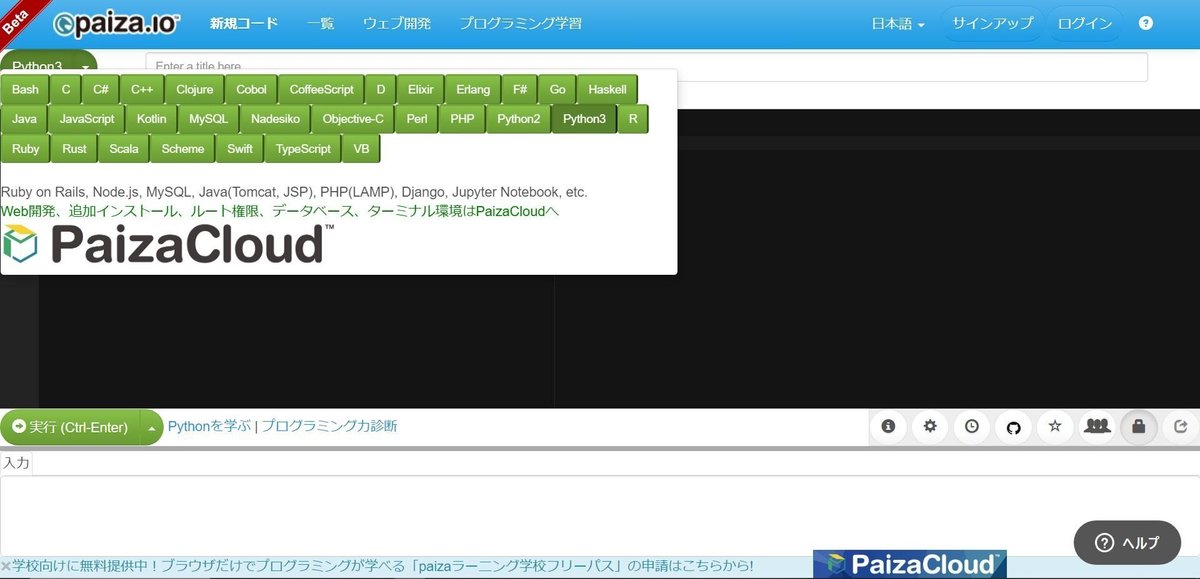Open the ウェブ開発 menu item
Viewport: 1200px width, 579px height.
tap(396, 22)
